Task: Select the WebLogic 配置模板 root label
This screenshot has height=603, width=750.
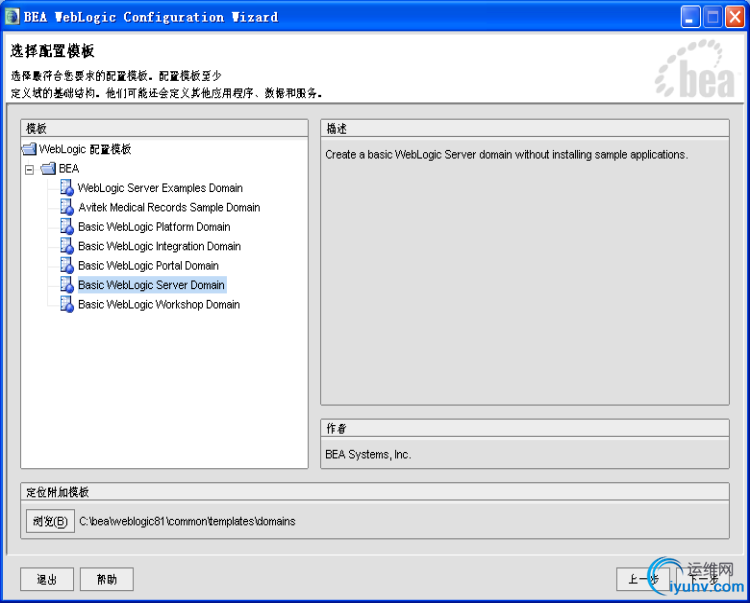Action: [85, 149]
